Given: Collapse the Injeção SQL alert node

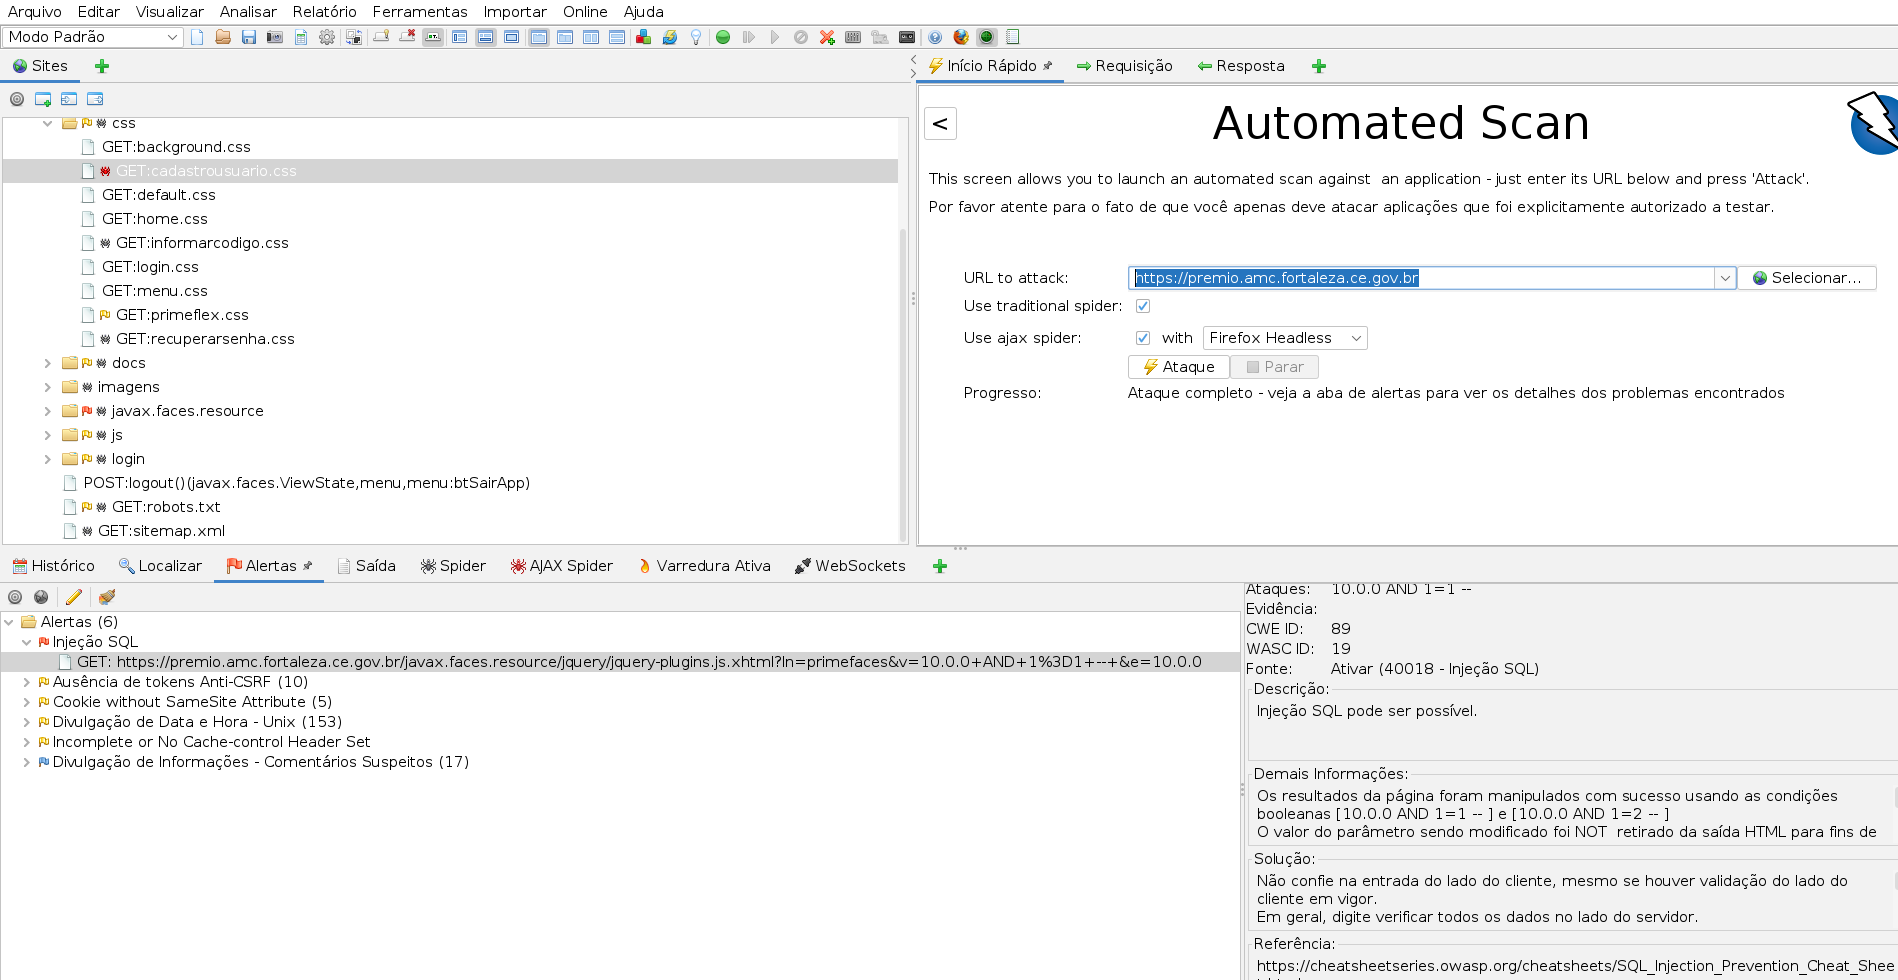Looking at the screenshot, I should coord(27,642).
